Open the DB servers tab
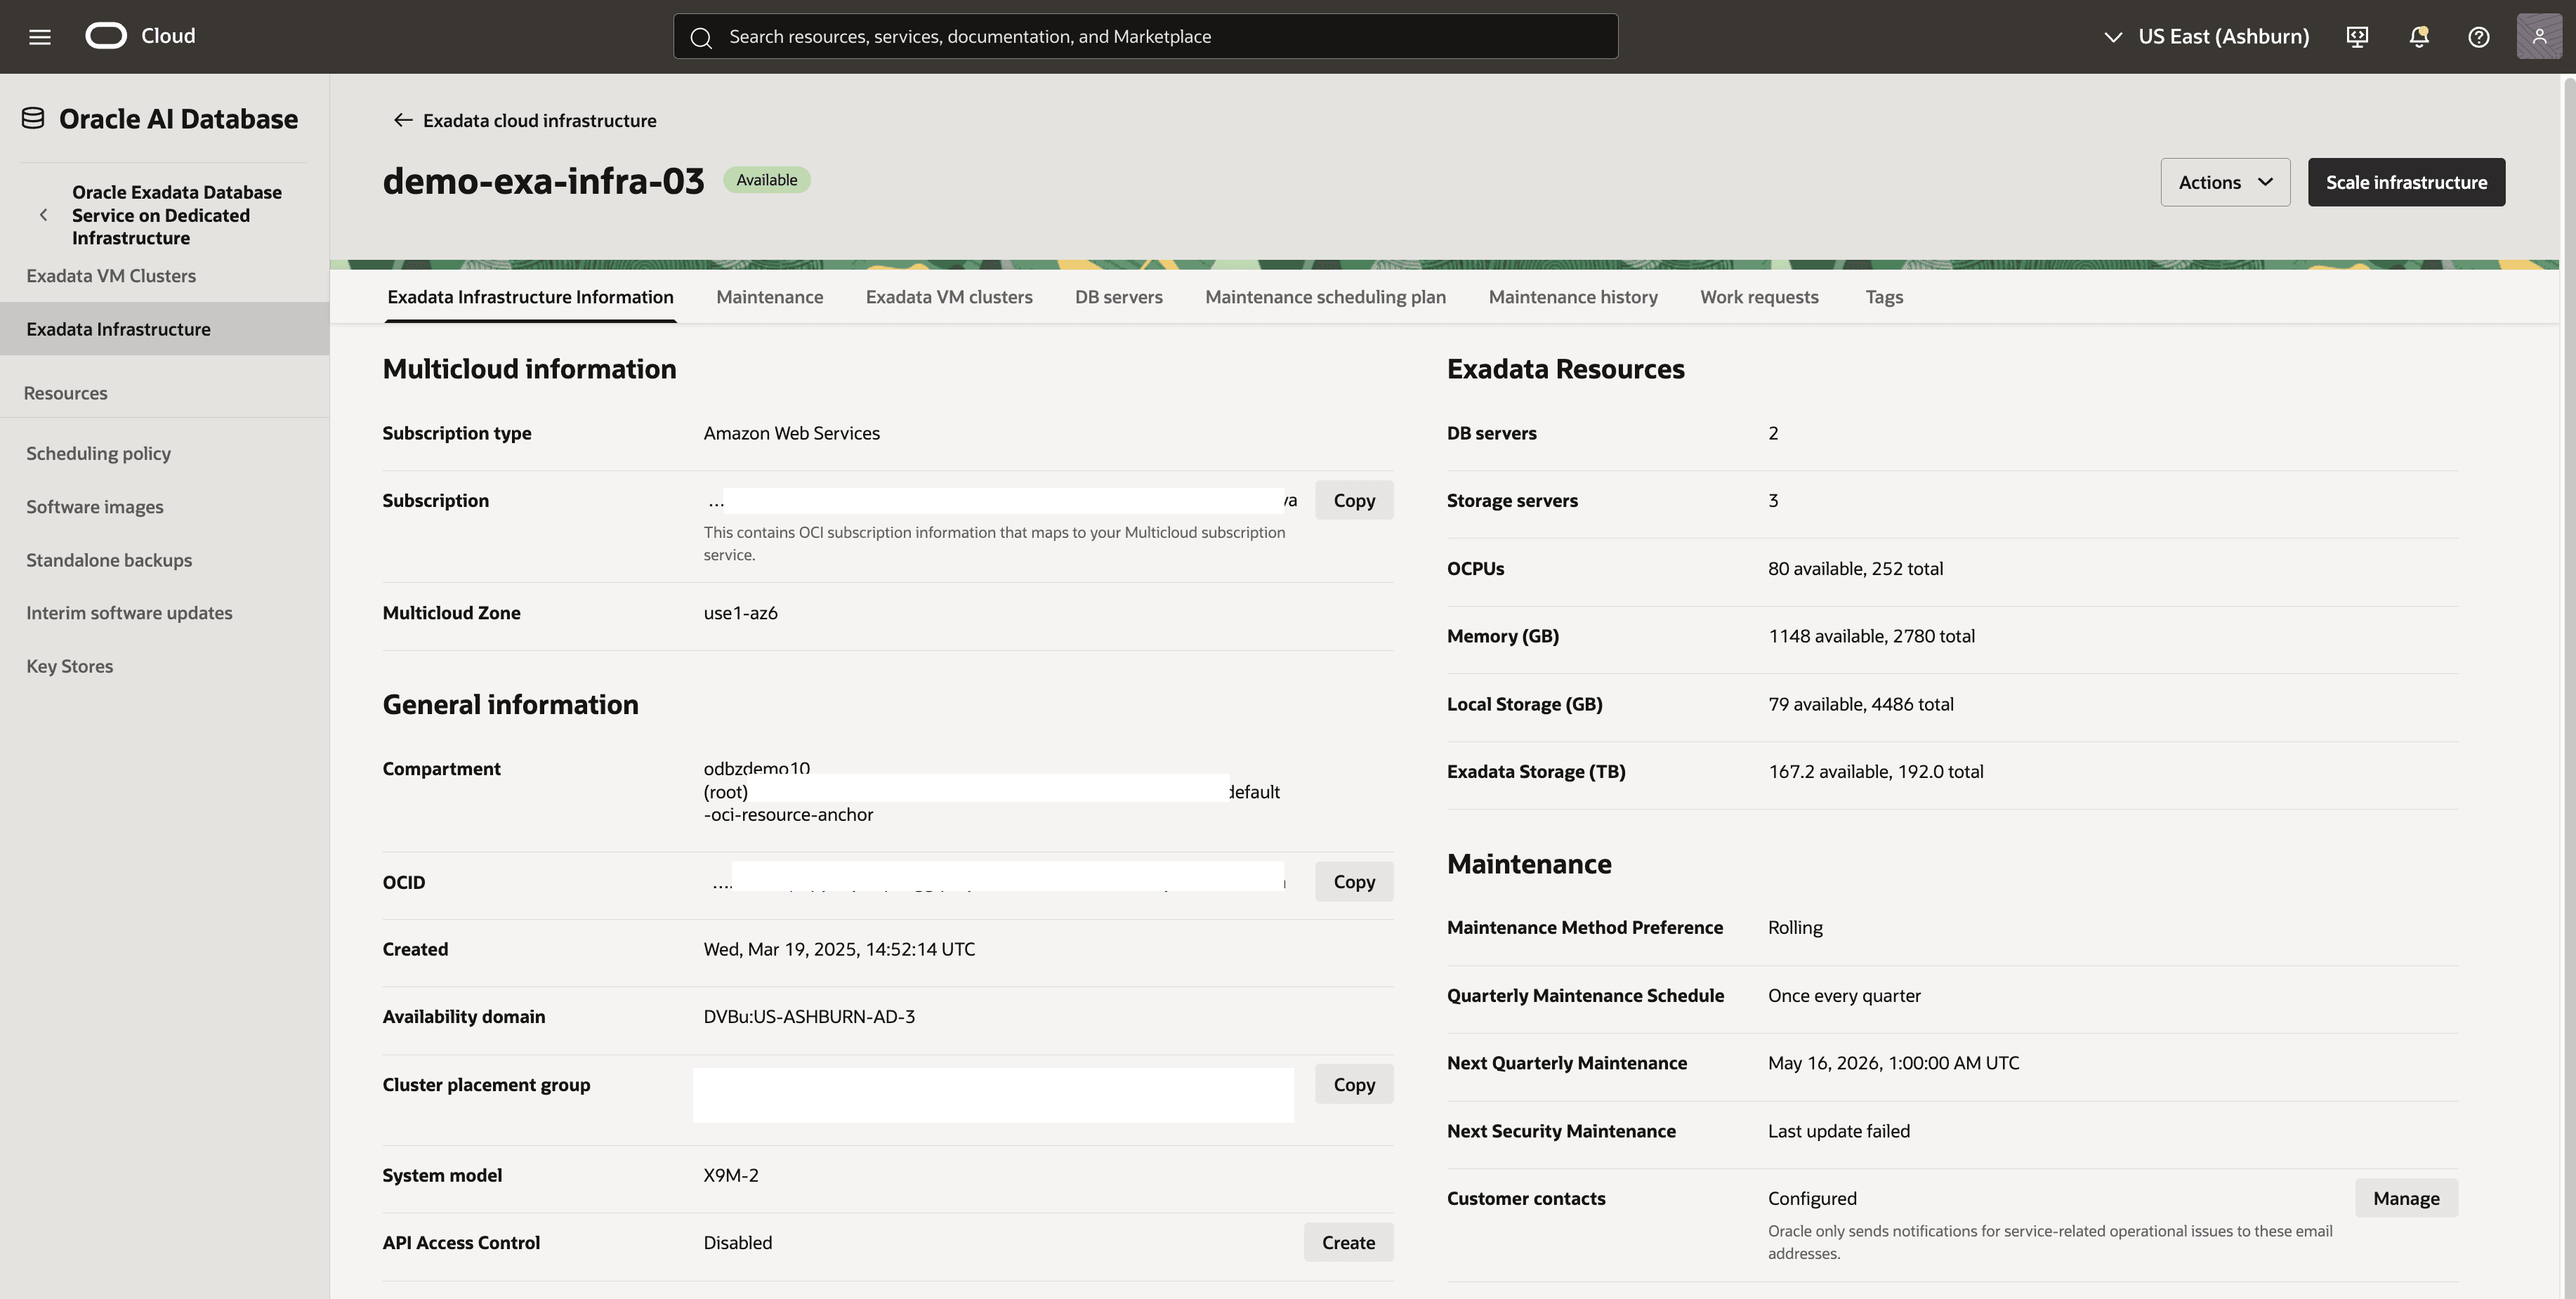Image resolution: width=2576 pixels, height=1299 pixels. (1118, 297)
